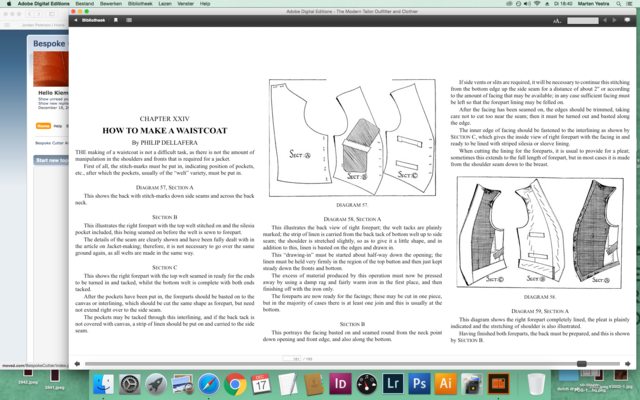Open the Trash in the Dock

536,384
